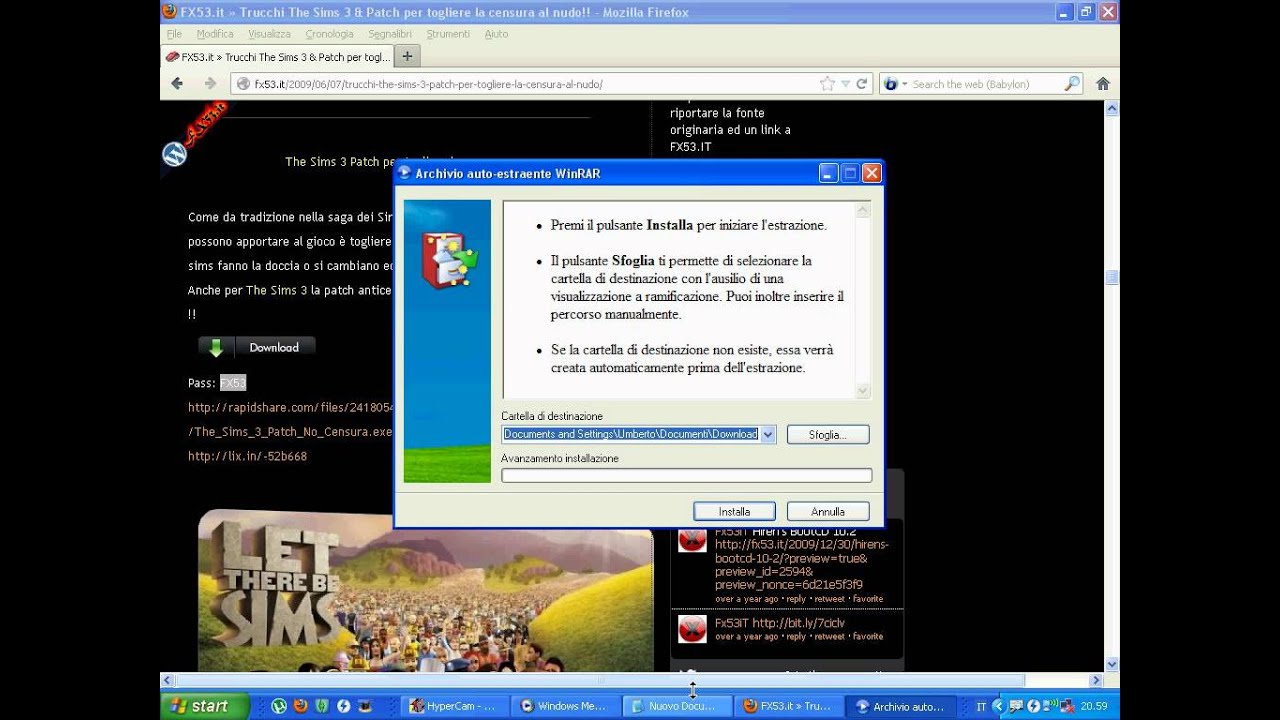Click the Firefox forward arrow button
The height and width of the screenshot is (720, 1280).
point(210,84)
